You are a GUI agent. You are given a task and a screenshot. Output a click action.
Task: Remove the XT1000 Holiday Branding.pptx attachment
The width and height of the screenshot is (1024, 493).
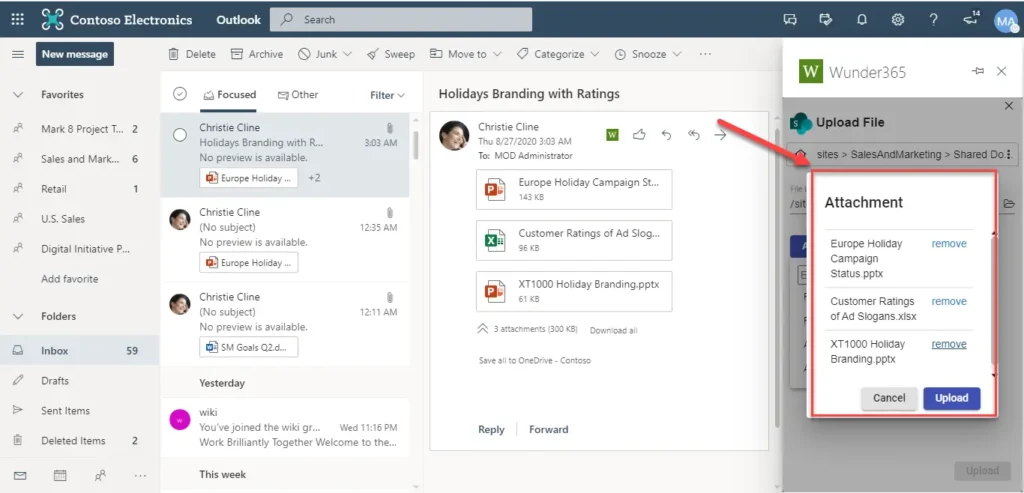pyautogui.click(x=949, y=344)
